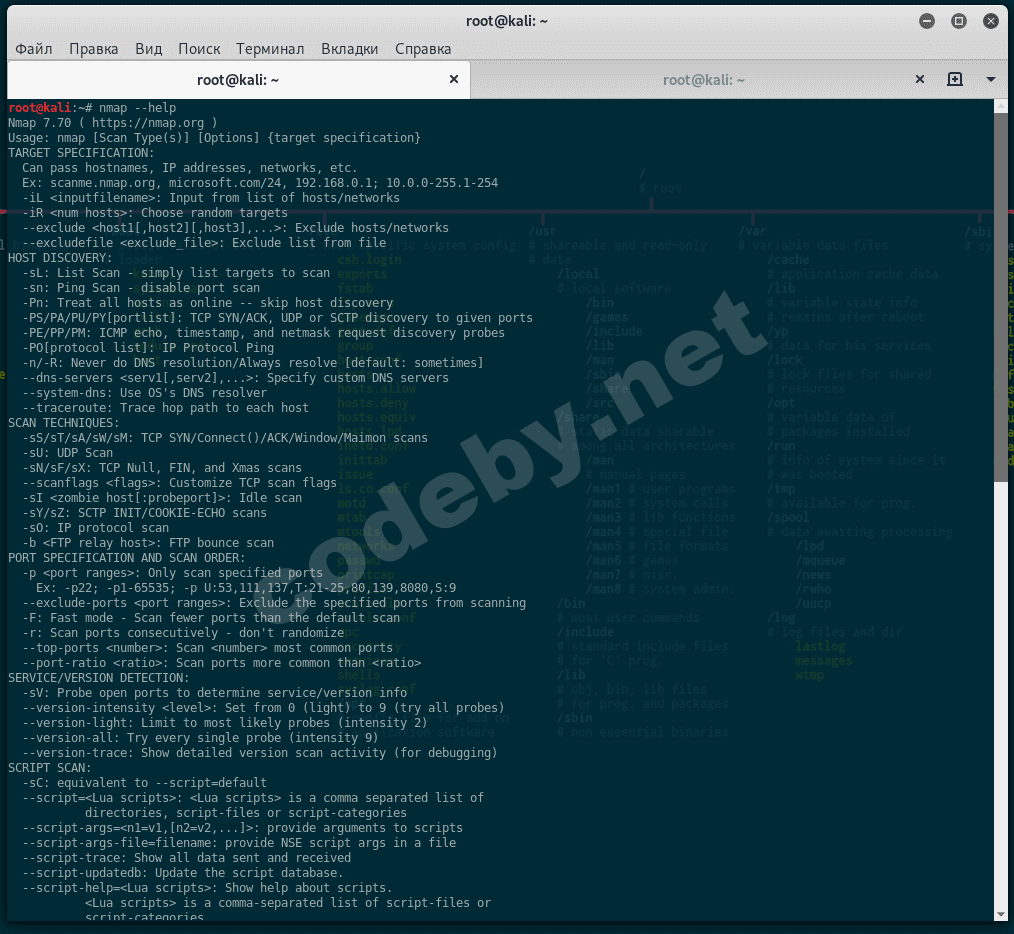Click the '--traceroute' option line

pos(166,407)
